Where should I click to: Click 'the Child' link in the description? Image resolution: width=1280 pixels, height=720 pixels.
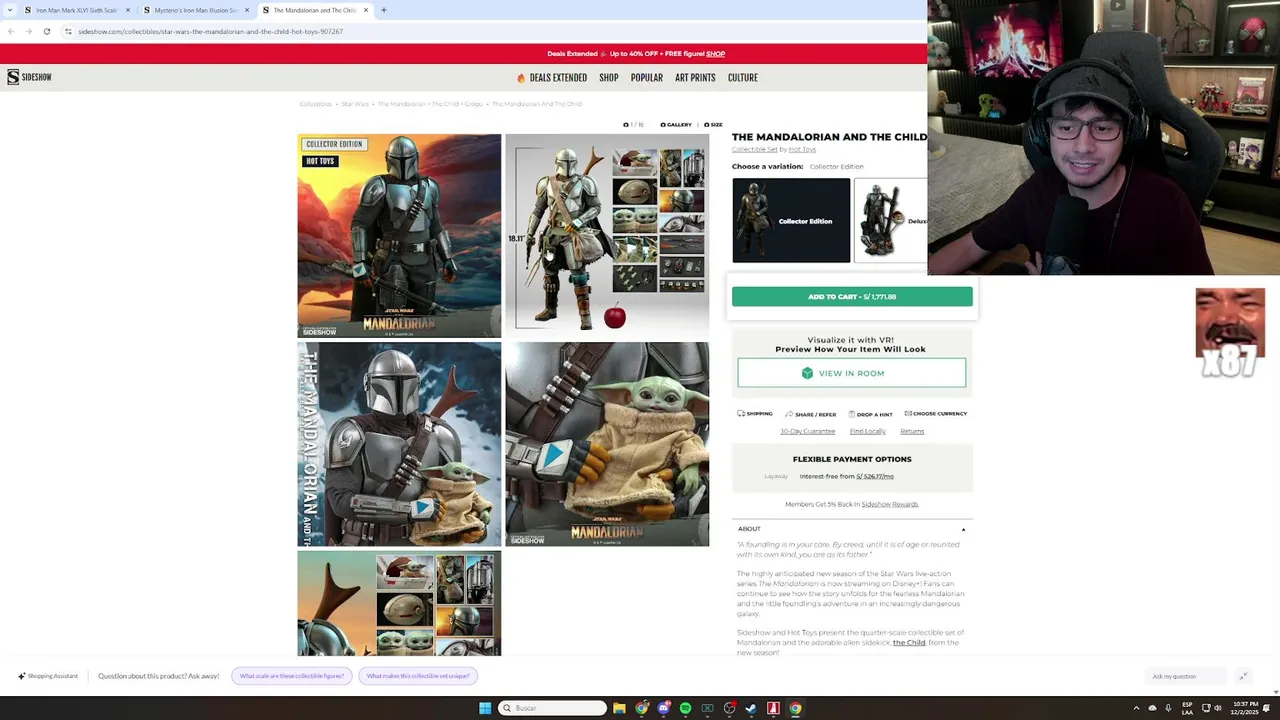tap(909, 643)
